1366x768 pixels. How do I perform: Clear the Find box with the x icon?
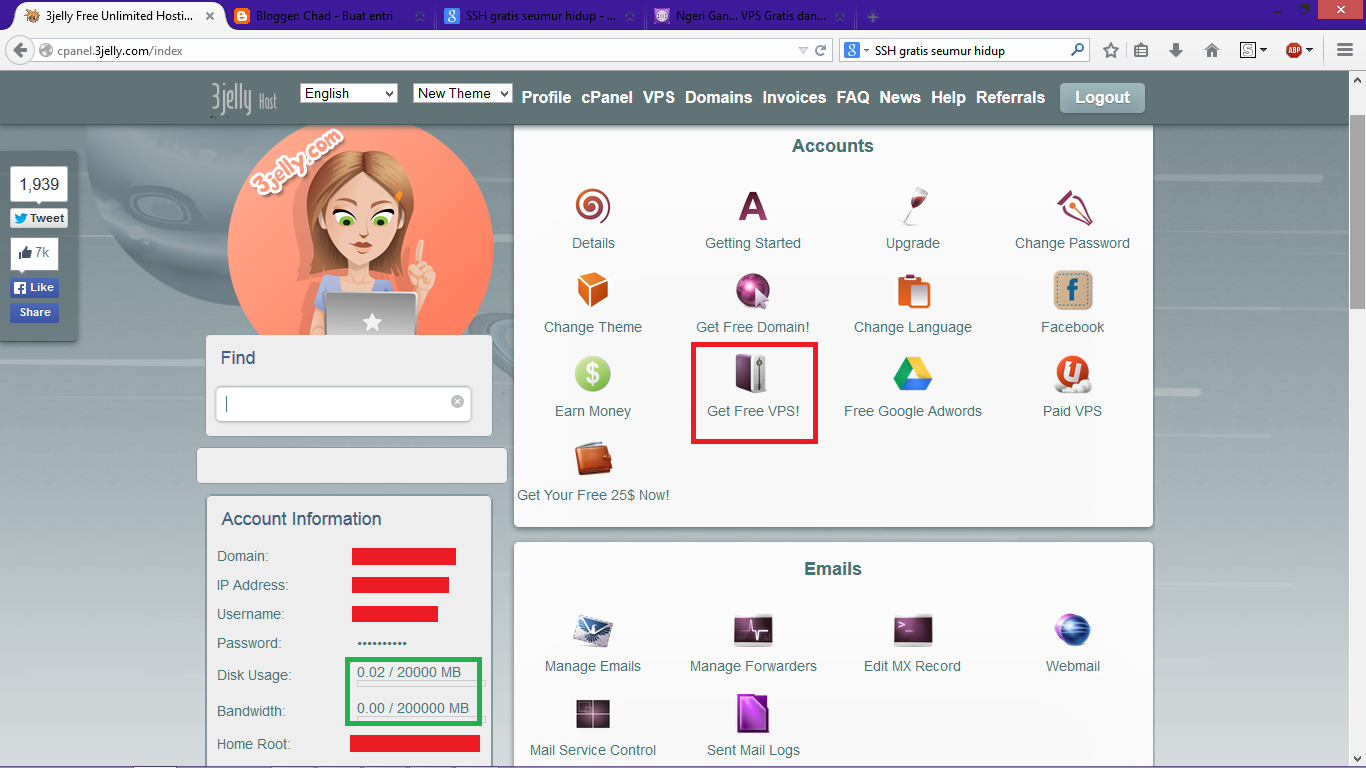click(x=457, y=402)
